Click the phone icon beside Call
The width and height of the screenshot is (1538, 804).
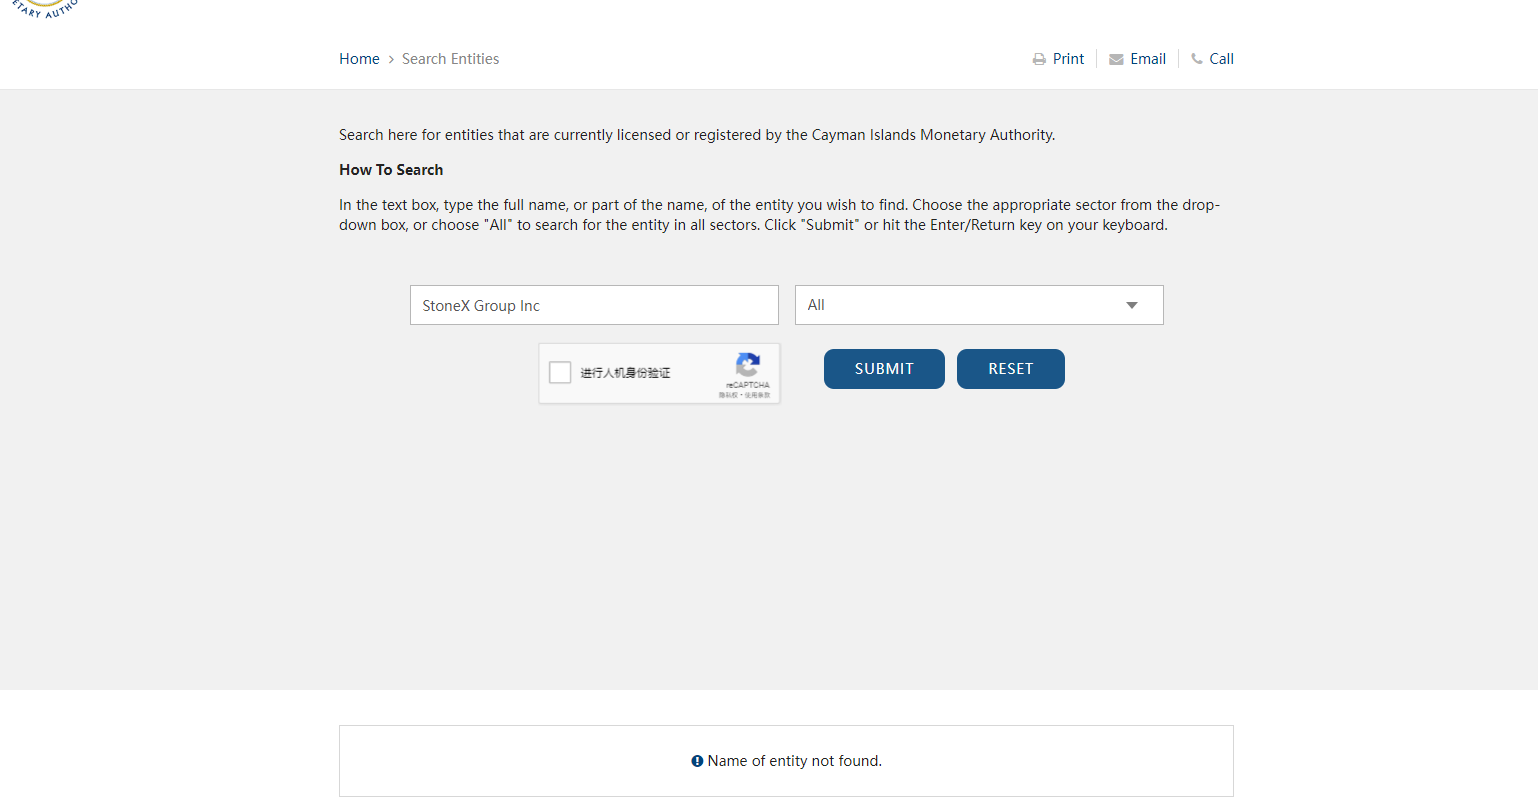pyautogui.click(x=1197, y=59)
